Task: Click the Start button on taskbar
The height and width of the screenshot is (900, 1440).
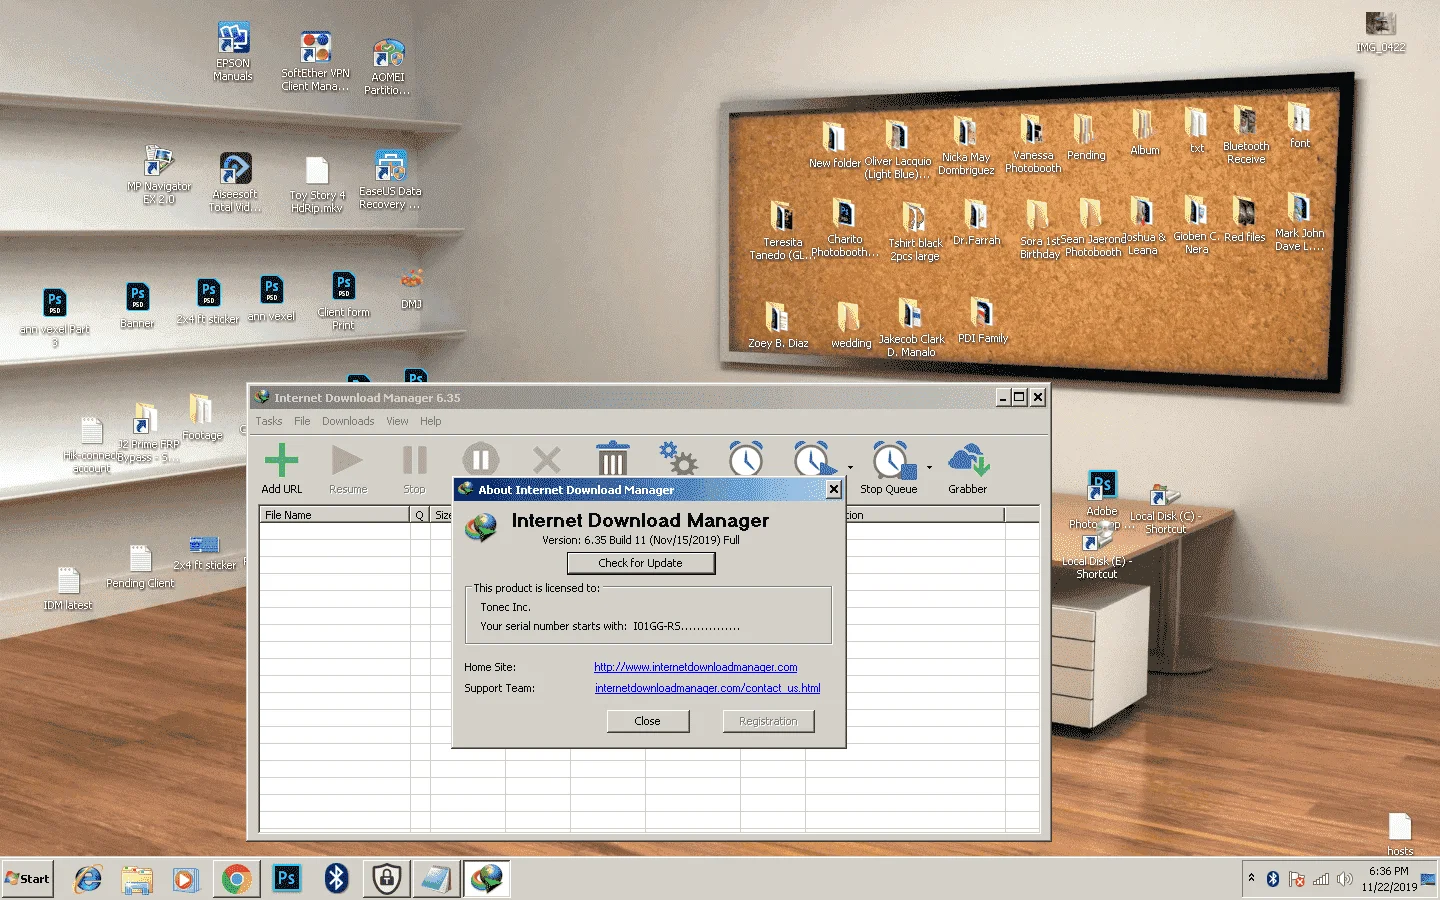Action: coord(28,879)
